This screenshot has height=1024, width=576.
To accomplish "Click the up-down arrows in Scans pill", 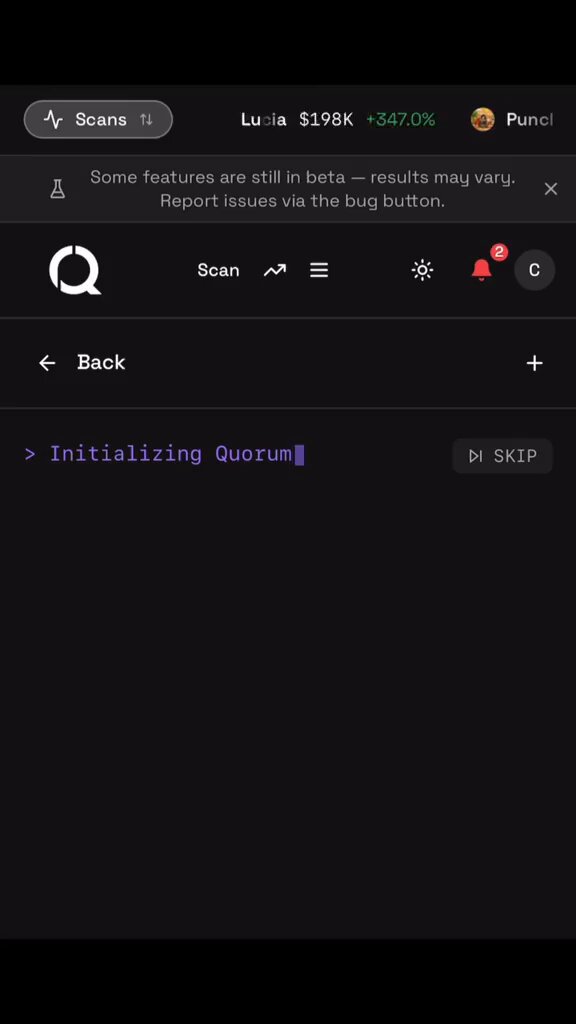I will pos(146,120).
